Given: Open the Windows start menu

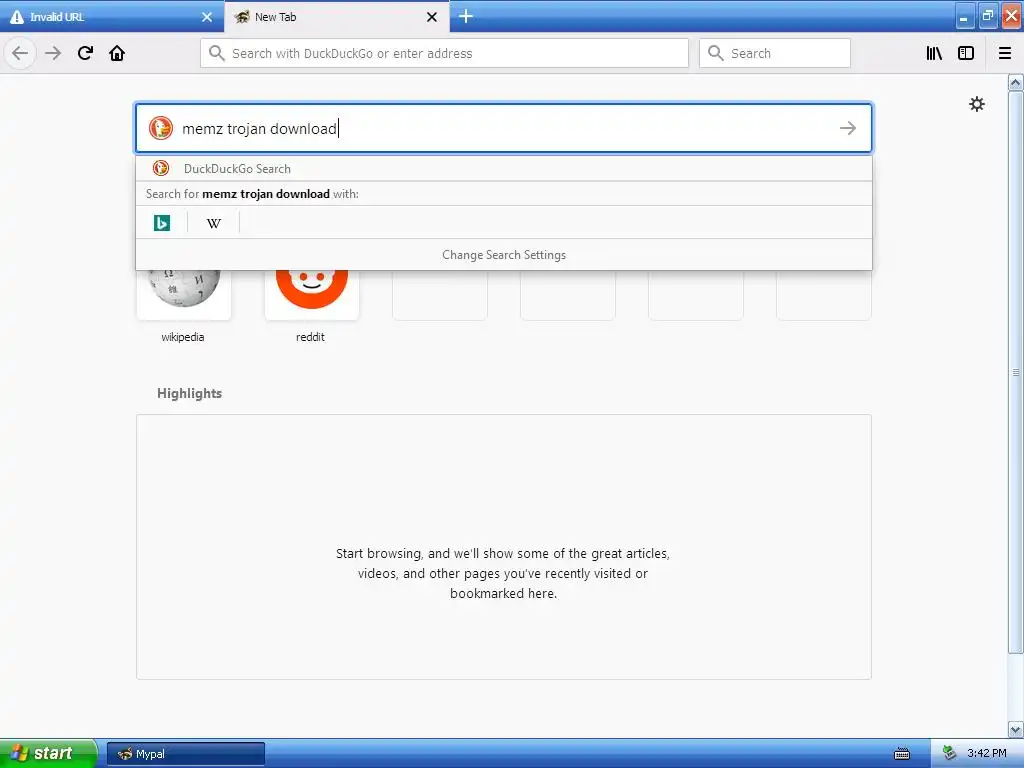Looking at the screenshot, I should click(47, 753).
